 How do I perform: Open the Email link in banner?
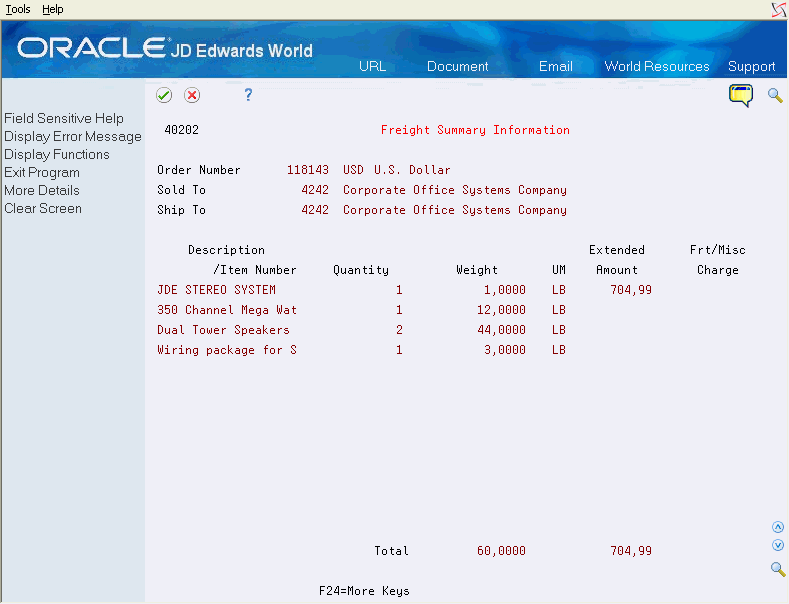coord(556,66)
